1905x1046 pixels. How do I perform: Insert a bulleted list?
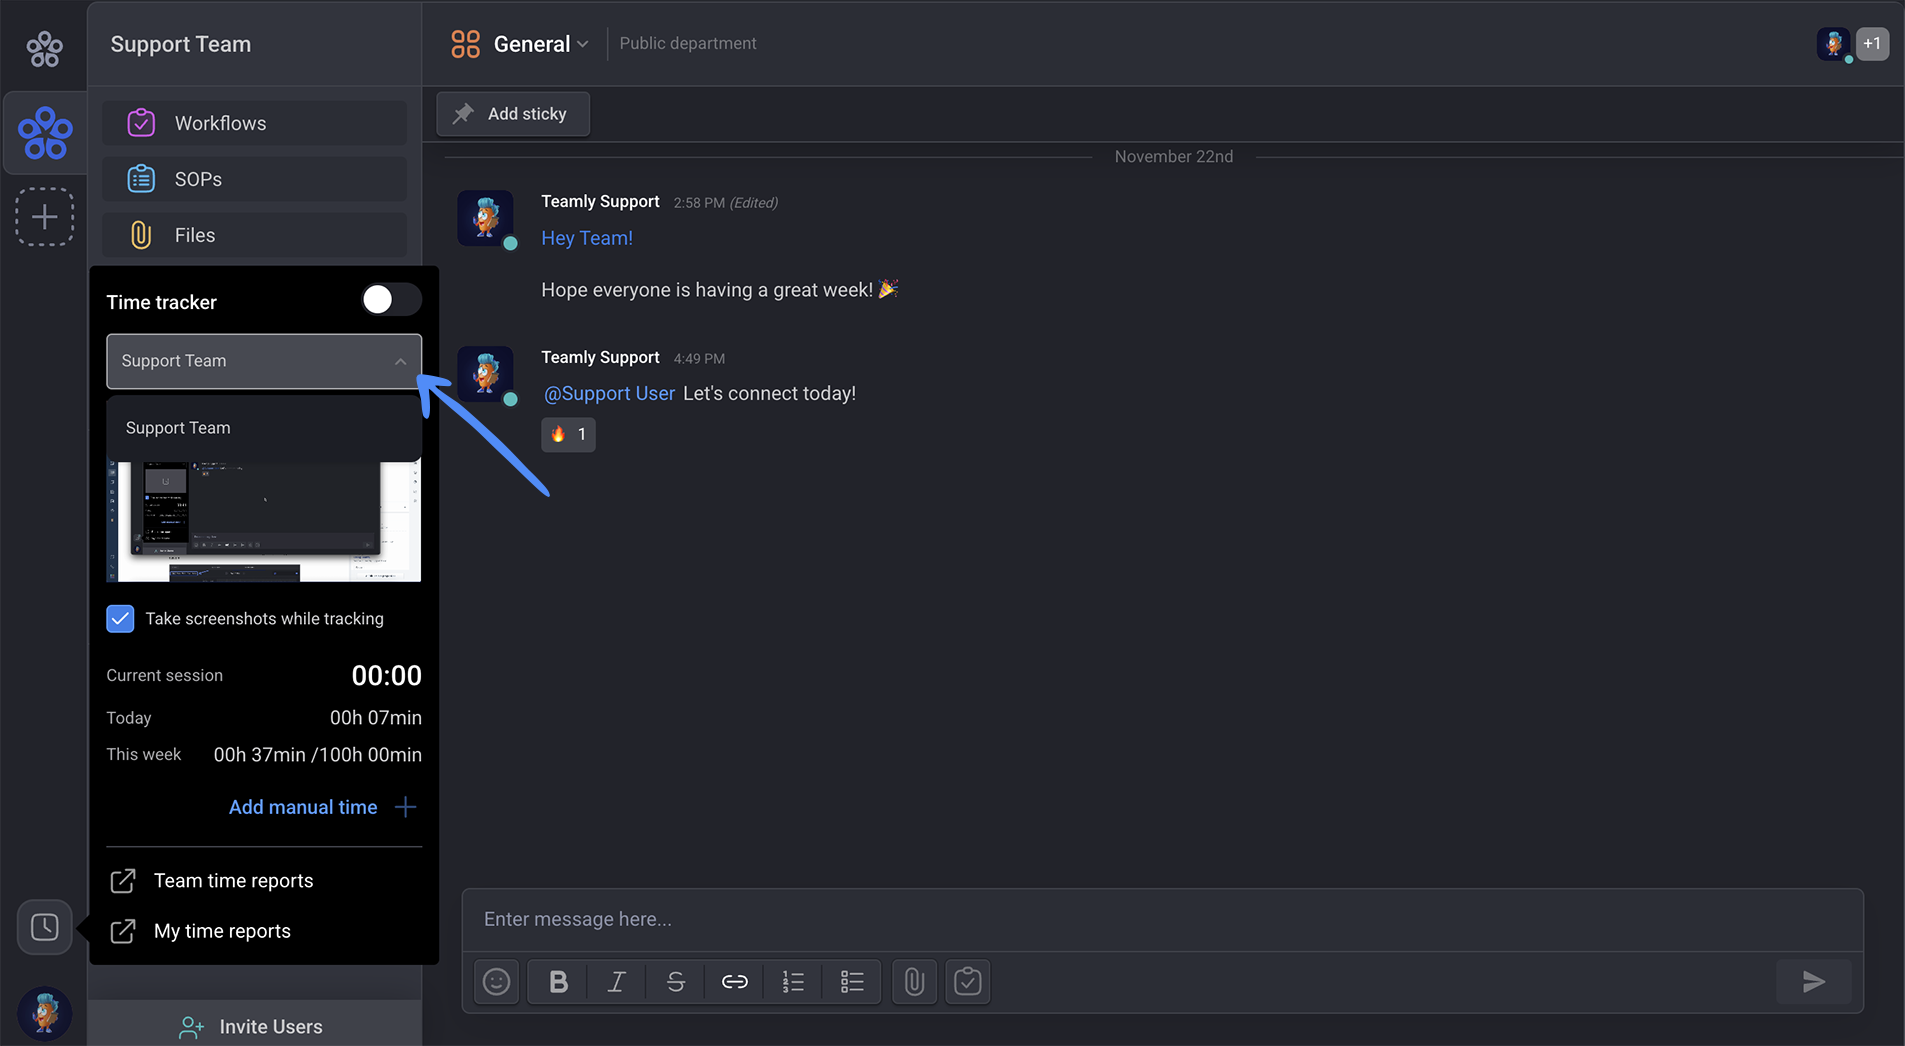coord(852,982)
